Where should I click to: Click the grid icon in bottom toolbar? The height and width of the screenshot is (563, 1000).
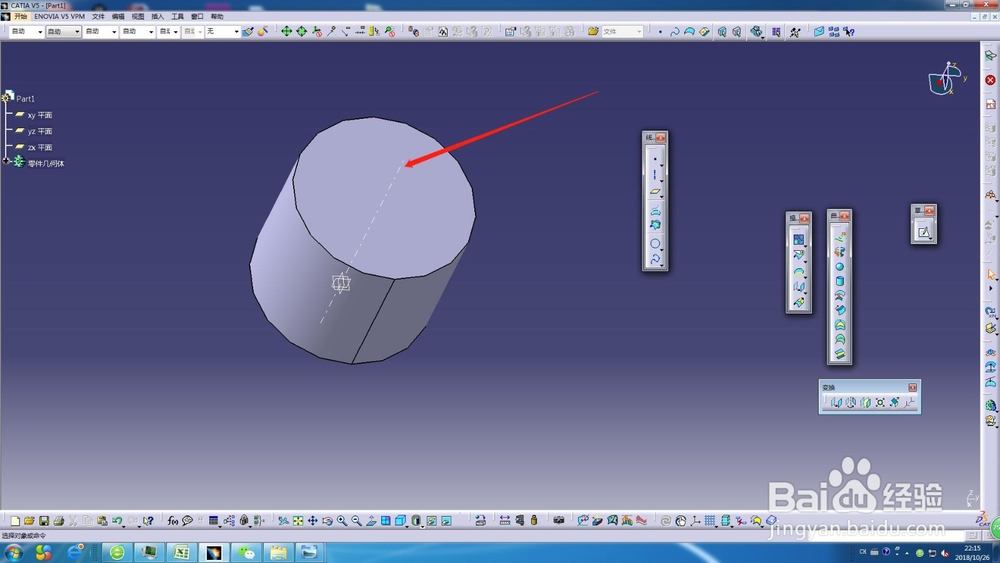coord(710,521)
